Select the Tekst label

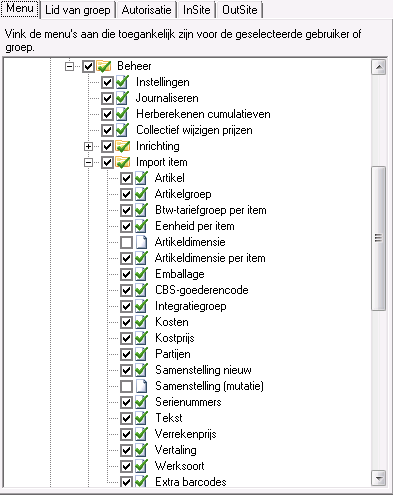(169, 418)
